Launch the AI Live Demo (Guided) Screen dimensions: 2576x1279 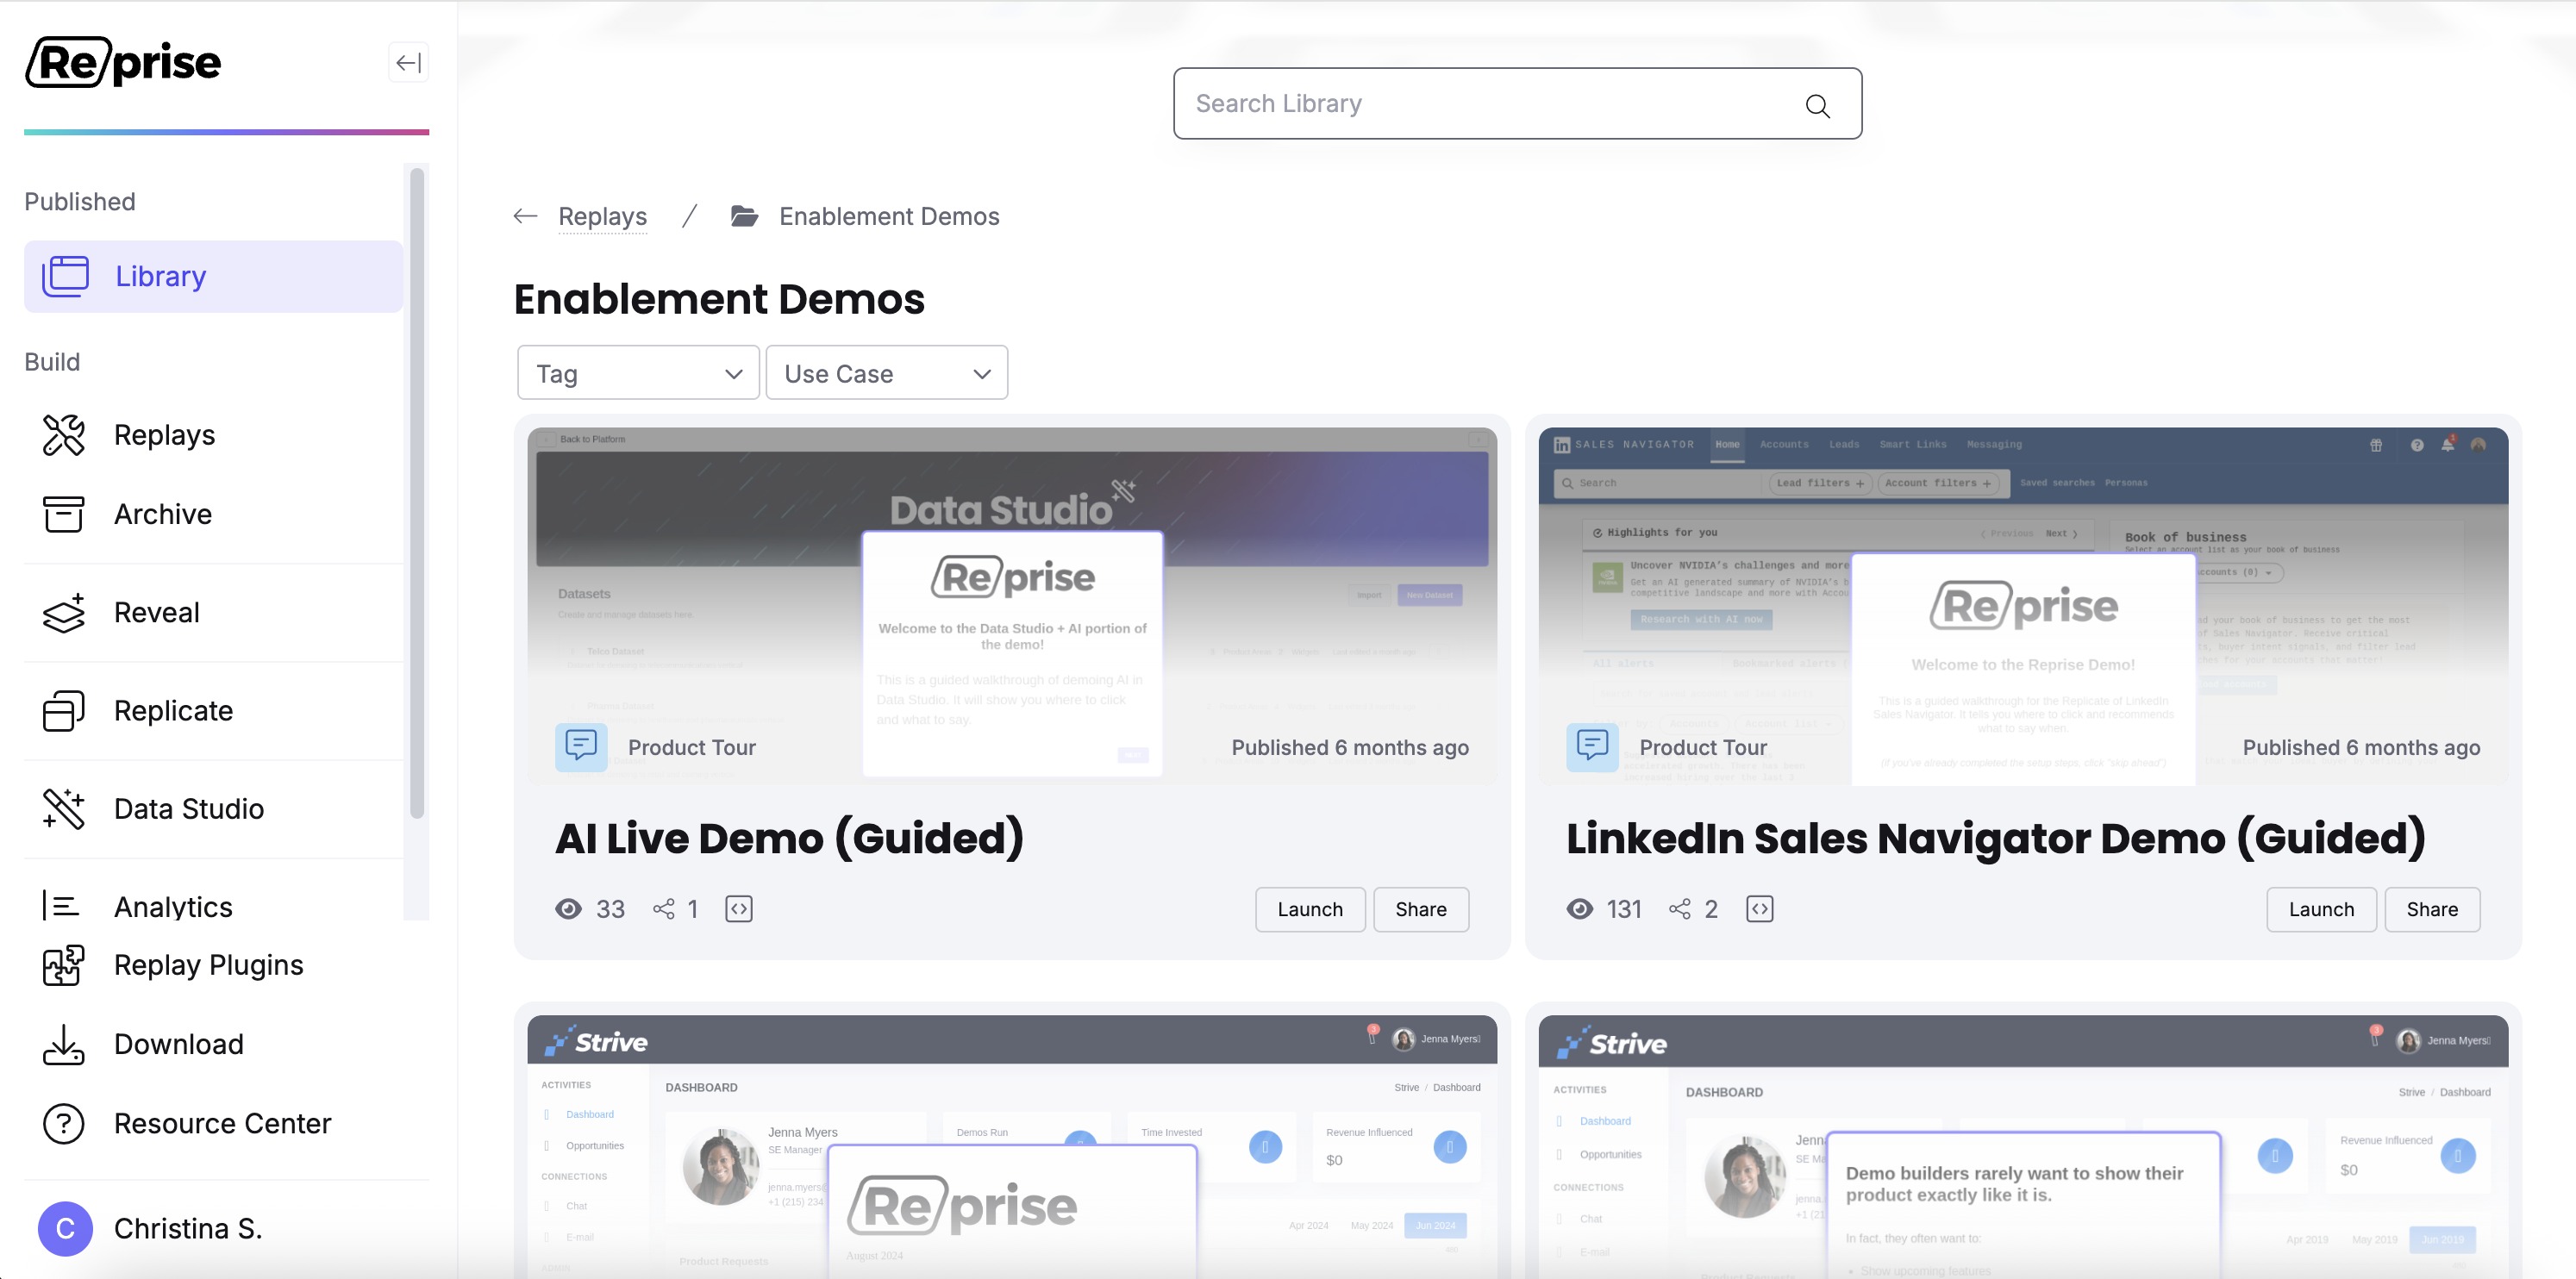pyautogui.click(x=1310, y=908)
